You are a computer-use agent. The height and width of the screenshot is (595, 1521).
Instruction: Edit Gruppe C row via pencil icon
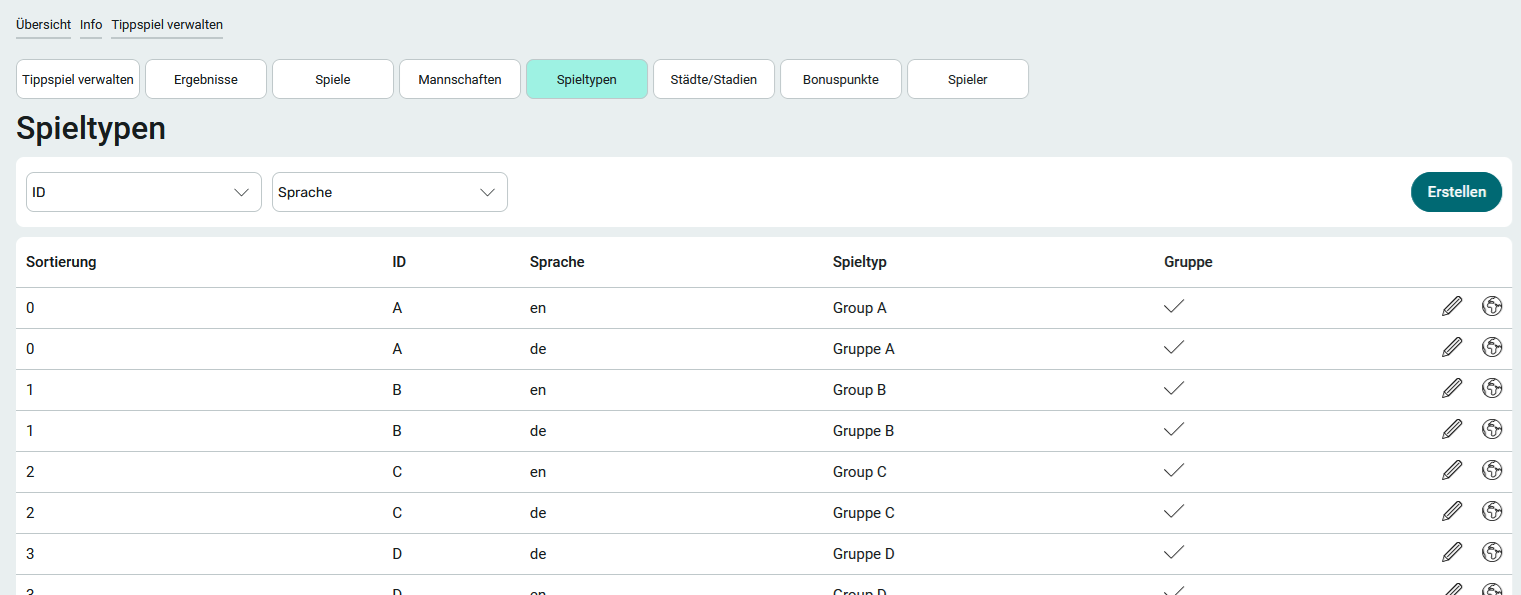pyautogui.click(x=1452, y=511)
